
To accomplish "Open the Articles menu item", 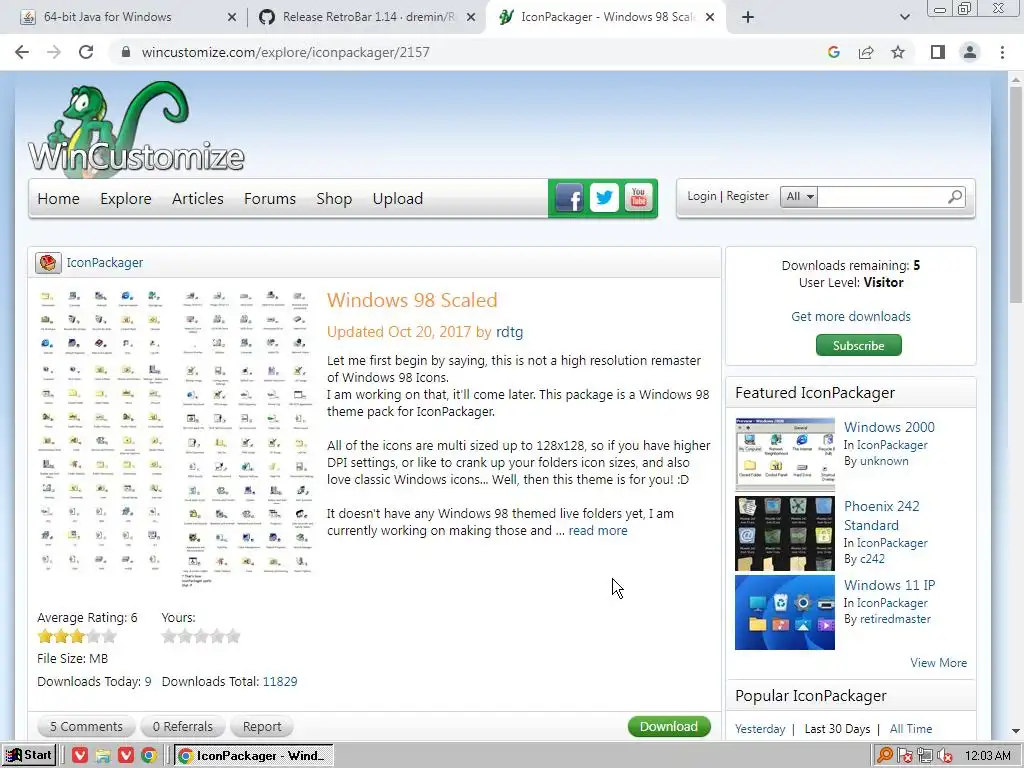I will click(x=197, y=199).
